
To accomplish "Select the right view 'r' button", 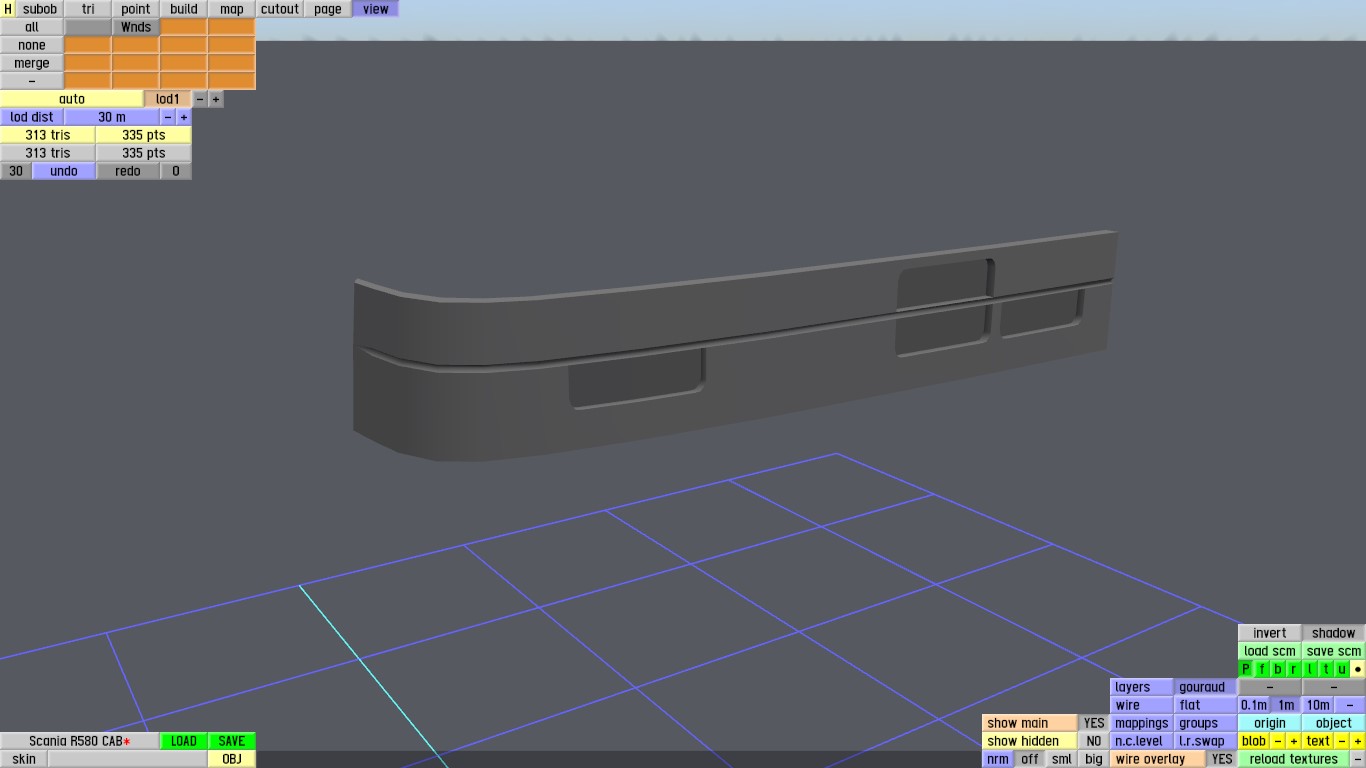I will (1294, 669).
